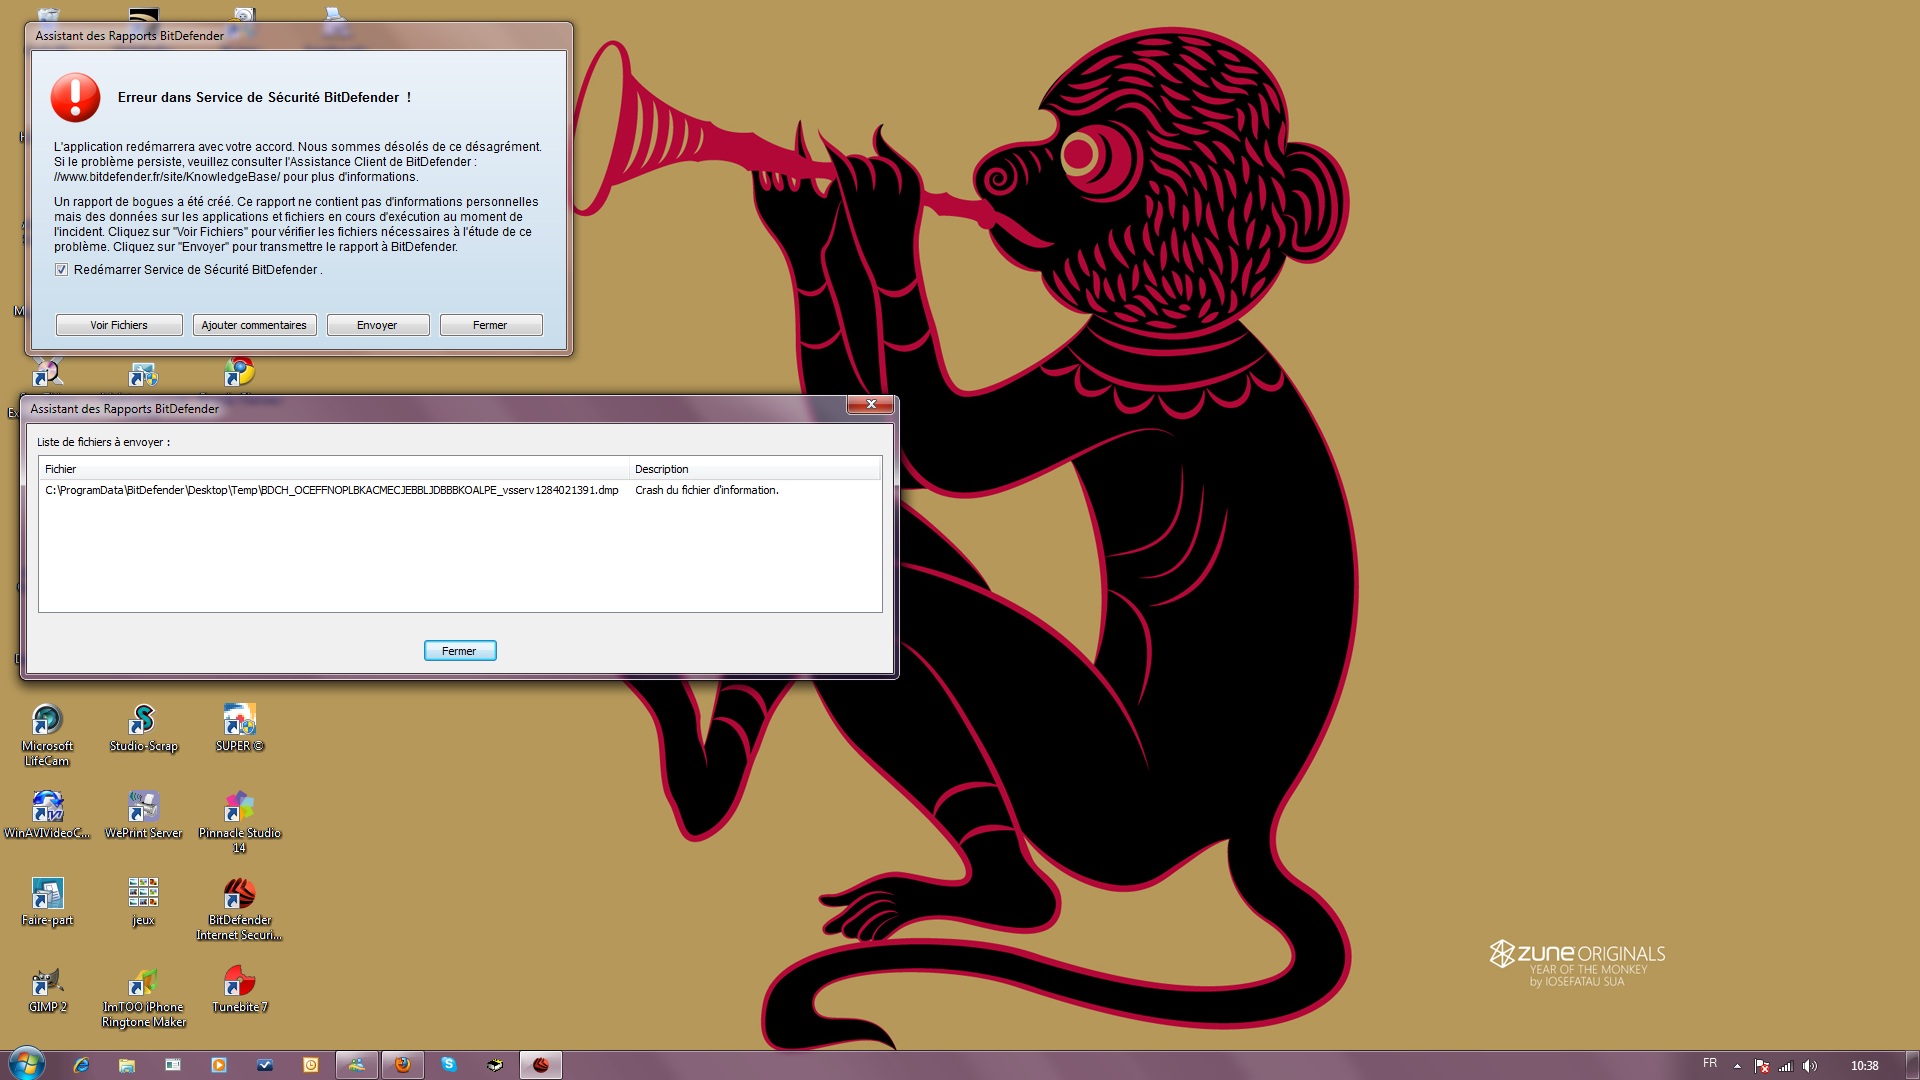Open Google Chrome desktop shortcut

coord(239,373)
